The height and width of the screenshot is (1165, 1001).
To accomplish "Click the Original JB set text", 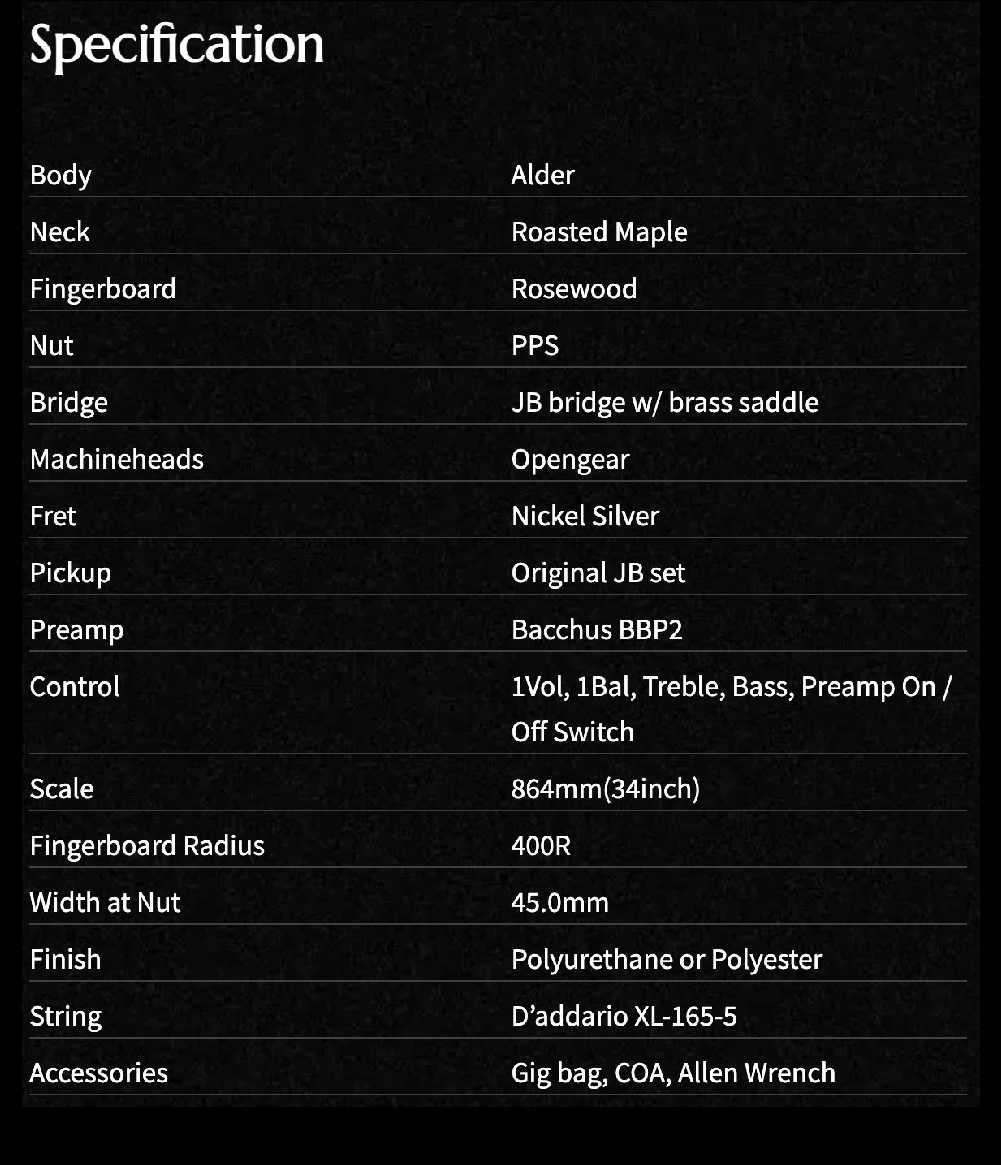I will tap(598, 573).
